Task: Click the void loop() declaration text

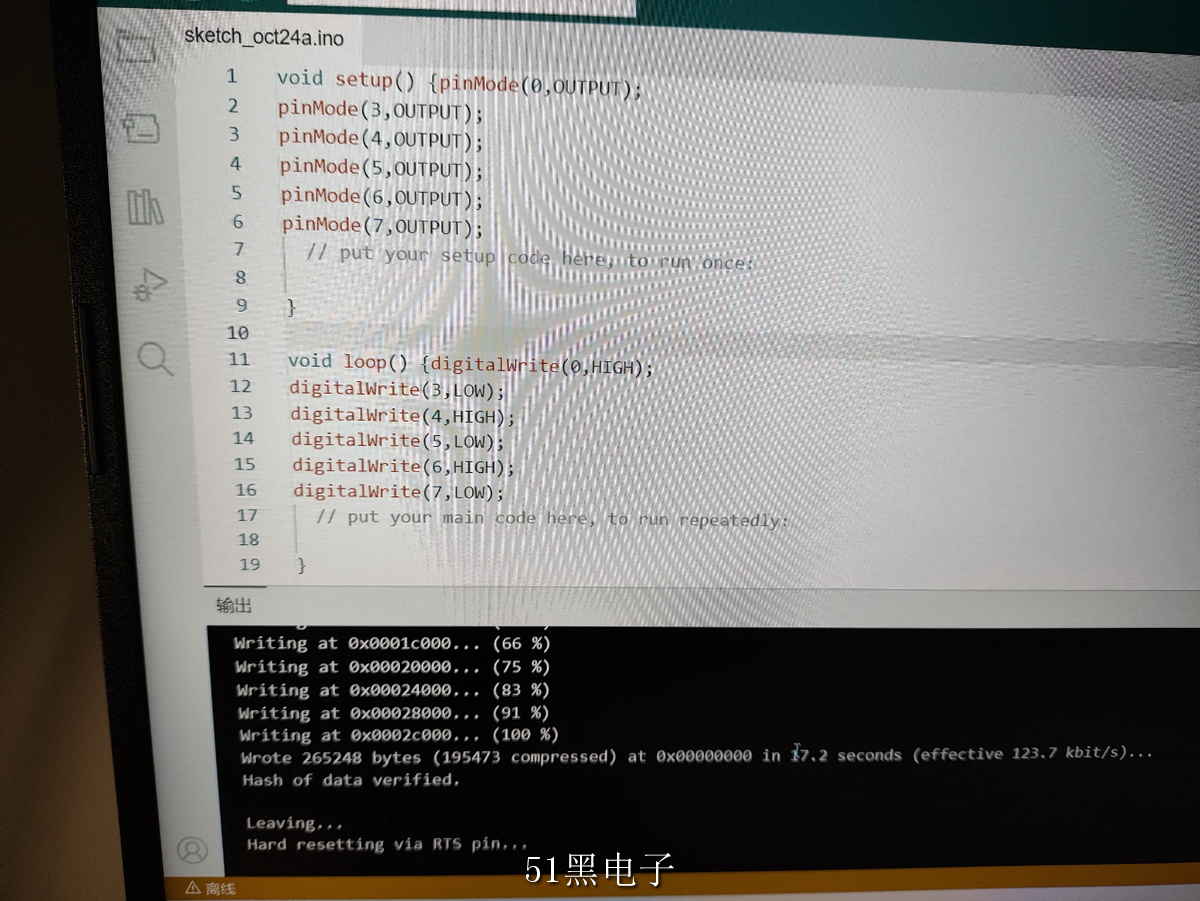Action: pos(350,361)
